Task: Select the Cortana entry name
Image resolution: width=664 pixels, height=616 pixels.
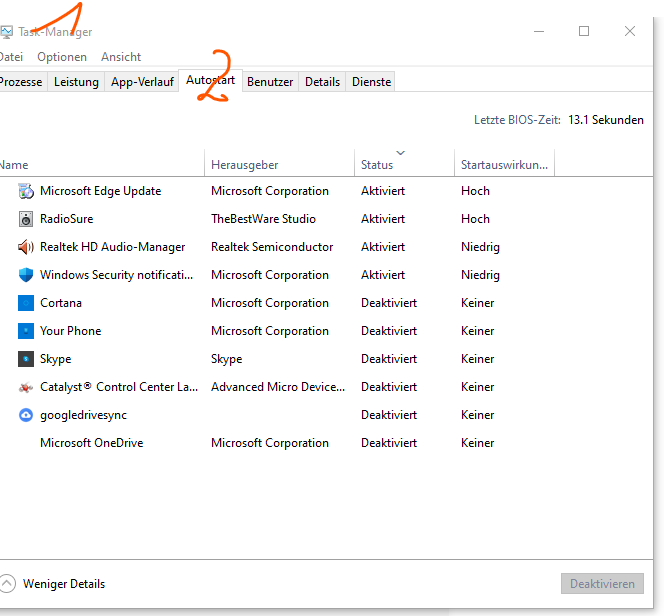Action: coord(61,303)
